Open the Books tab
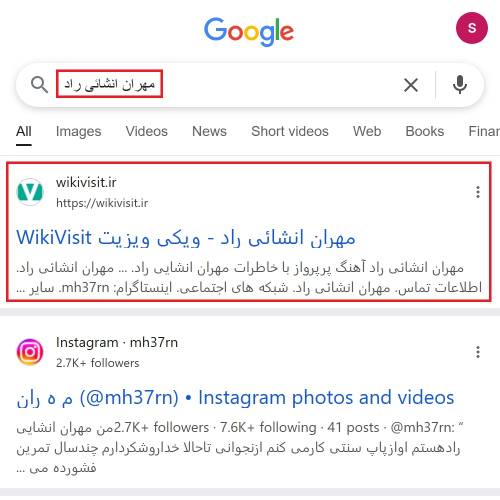Image resolution: width=500 pixels, height=500 pixels. [425, 131]
